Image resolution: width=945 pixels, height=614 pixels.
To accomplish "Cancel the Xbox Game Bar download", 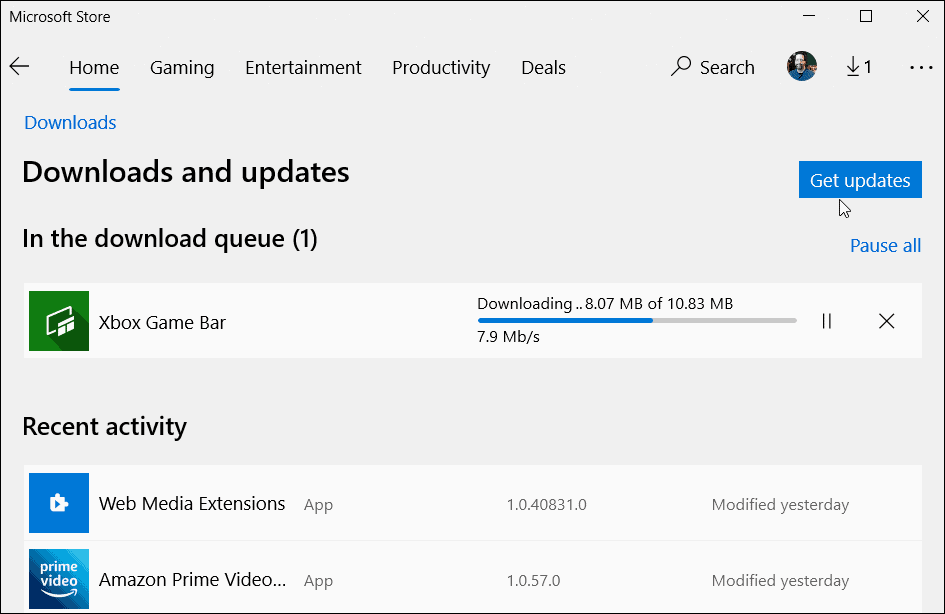I will pos(887,321).
